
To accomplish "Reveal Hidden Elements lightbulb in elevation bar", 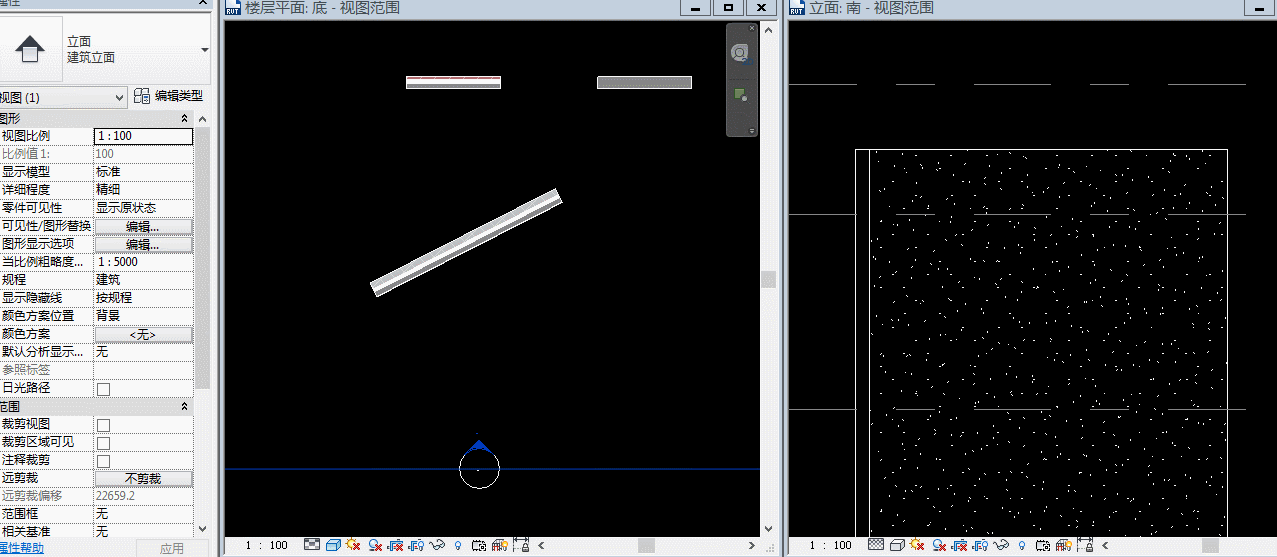I will click(x=1021, y=545).
